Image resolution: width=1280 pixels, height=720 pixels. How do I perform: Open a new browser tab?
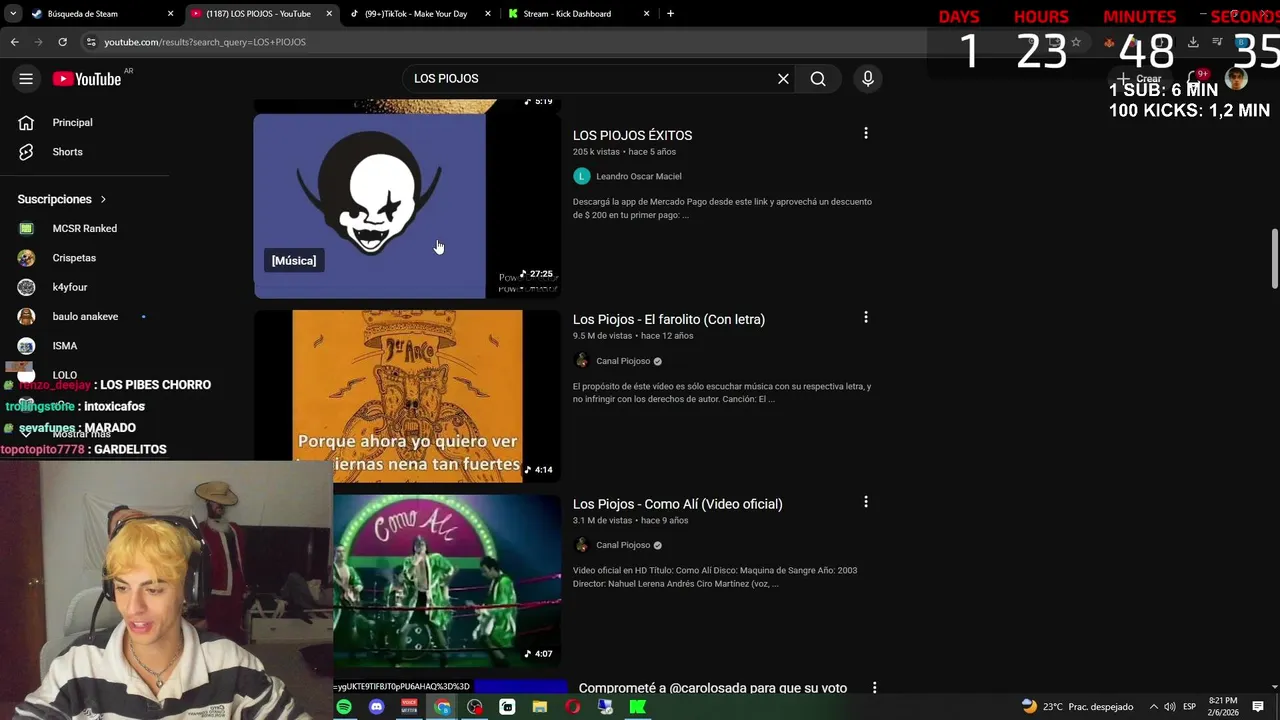670,14
